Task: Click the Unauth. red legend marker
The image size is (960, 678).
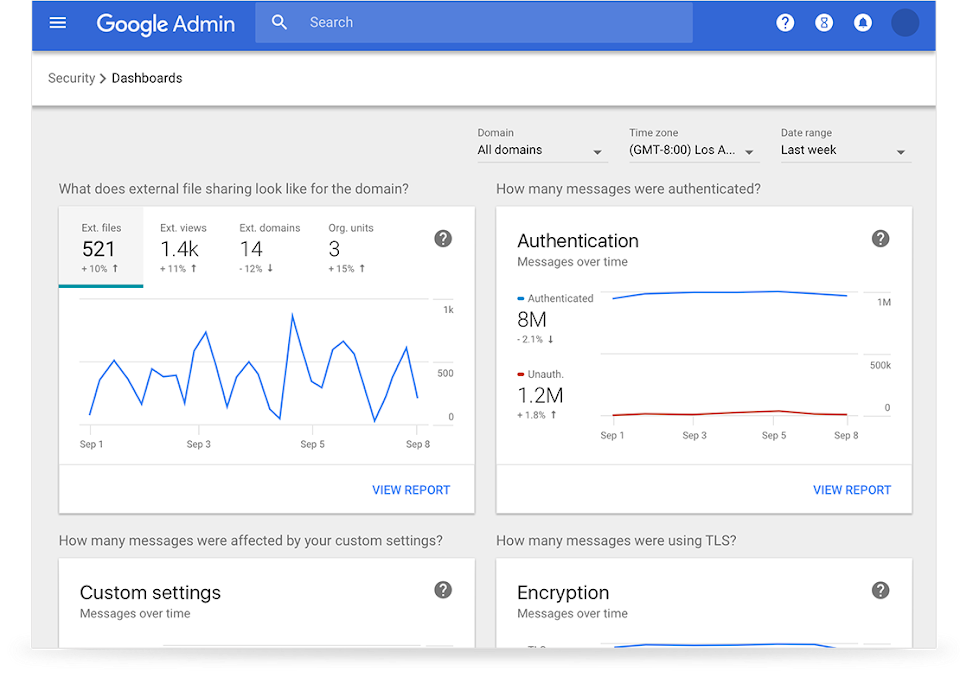Action: point(521,374)
